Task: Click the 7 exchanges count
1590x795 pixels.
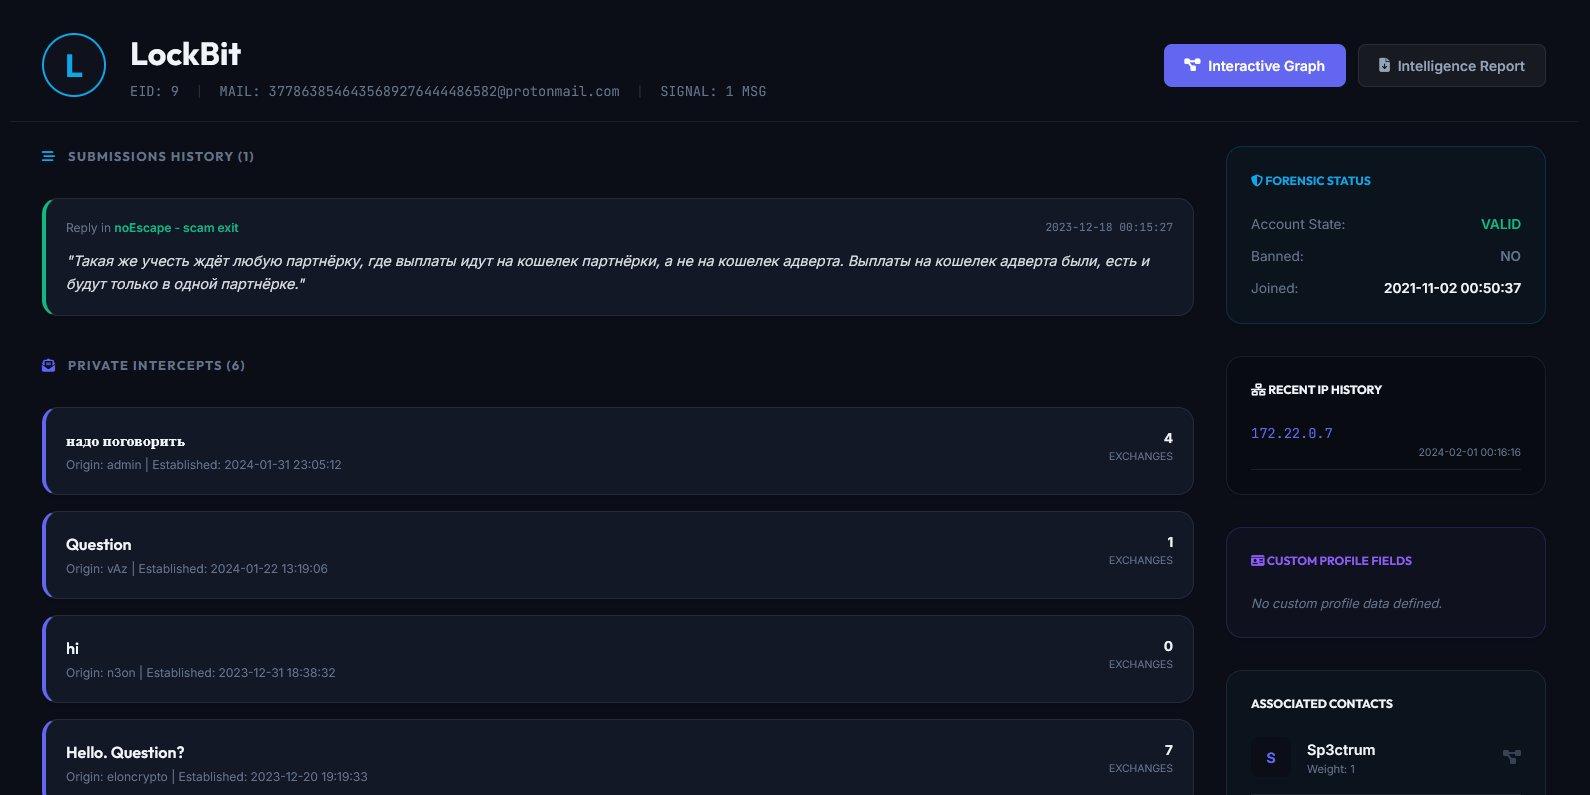Action: 1168,750
